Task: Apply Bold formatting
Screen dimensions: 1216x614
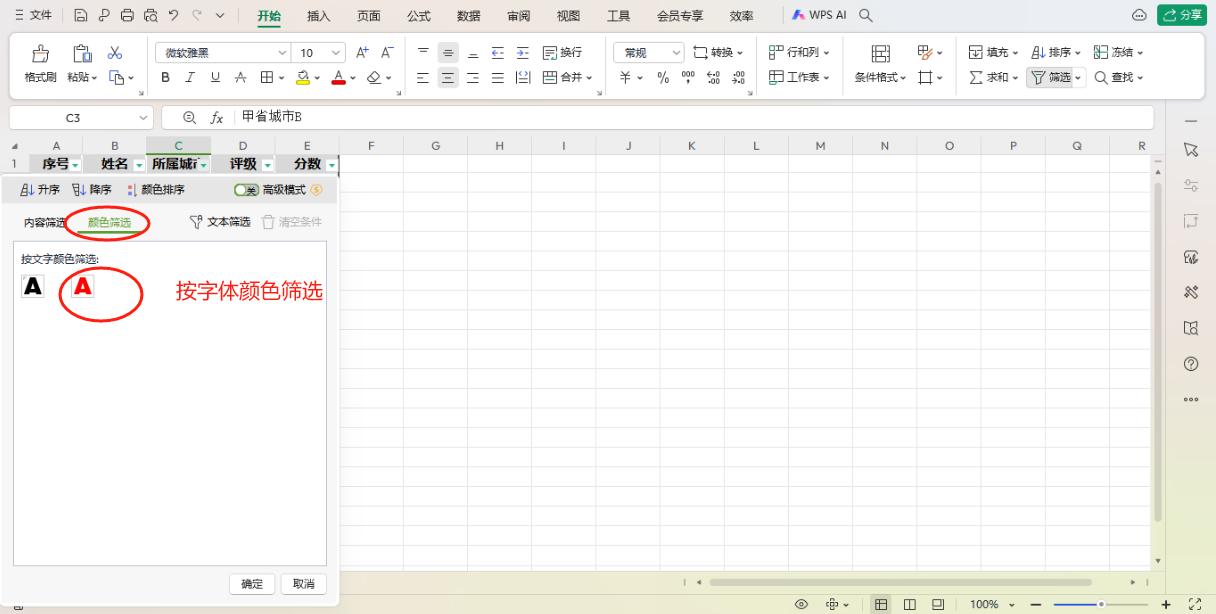Action: tap(165, 77)
